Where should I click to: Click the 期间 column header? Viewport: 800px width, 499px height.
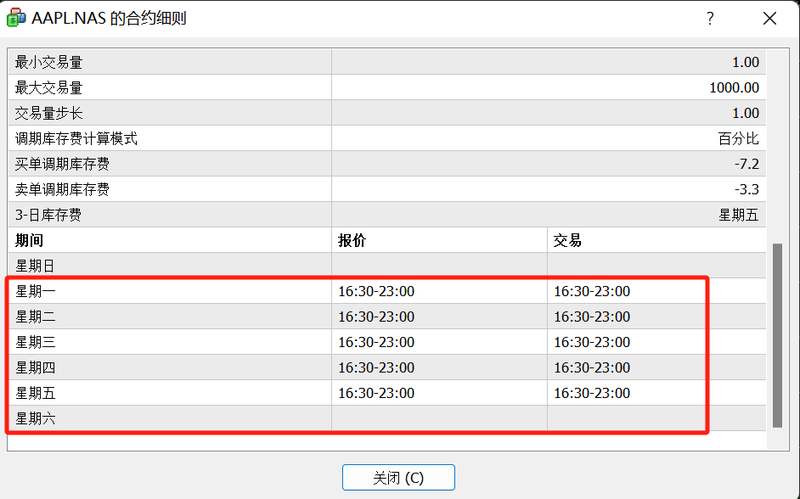click(29, 240)
